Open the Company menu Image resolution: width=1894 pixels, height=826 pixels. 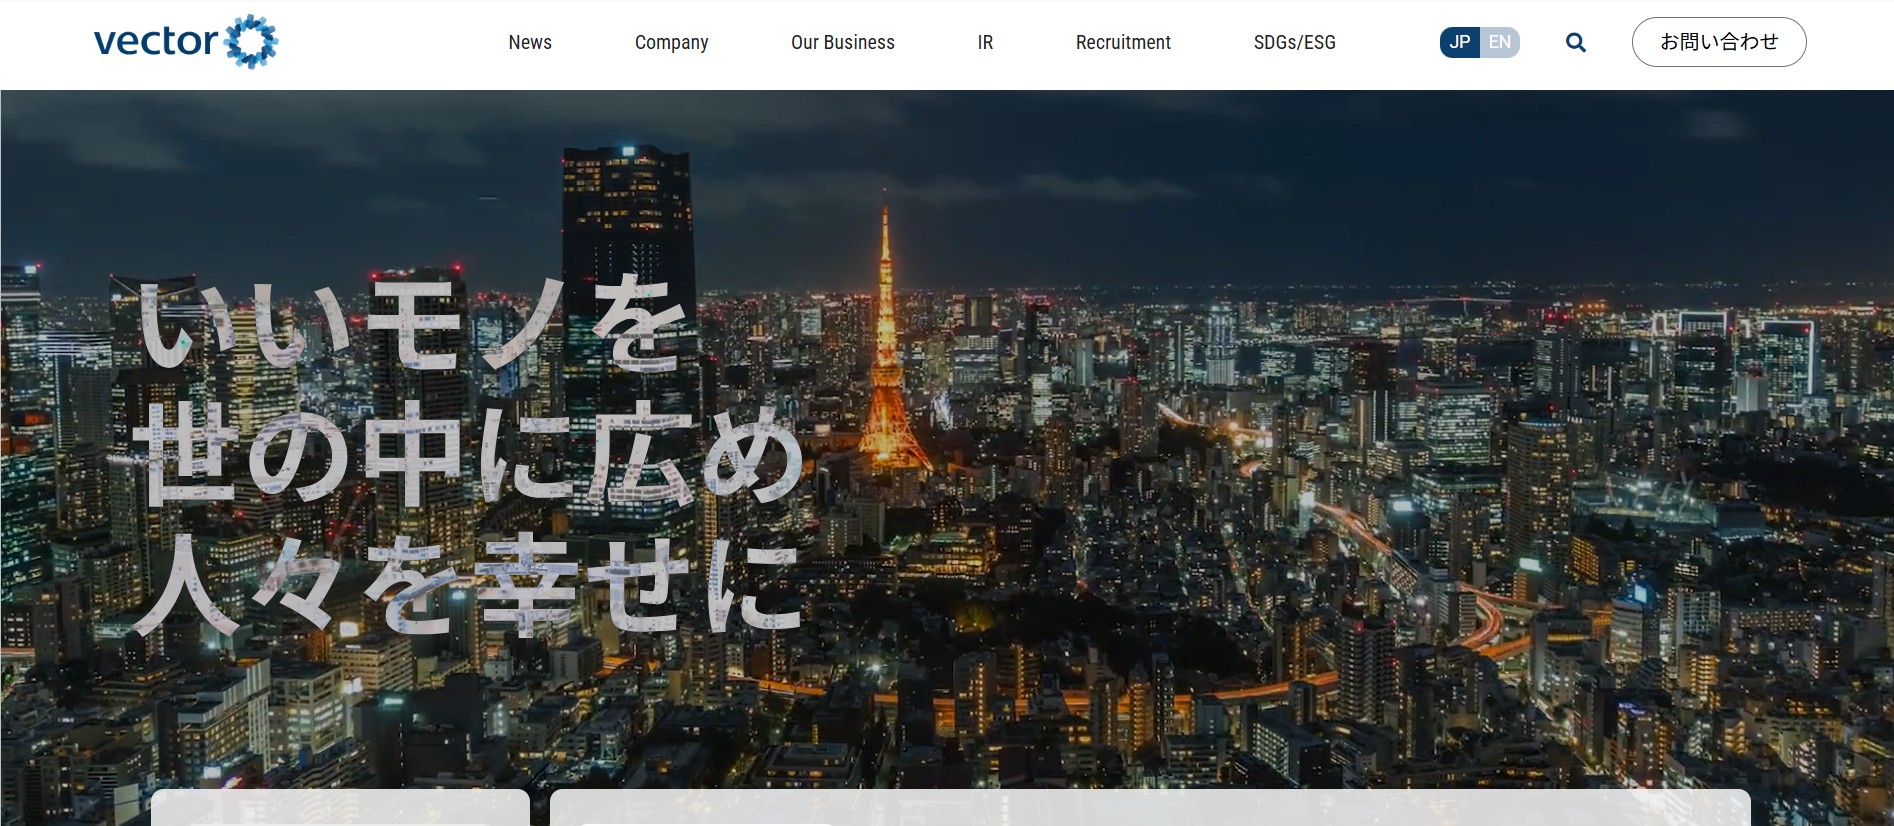672,43
